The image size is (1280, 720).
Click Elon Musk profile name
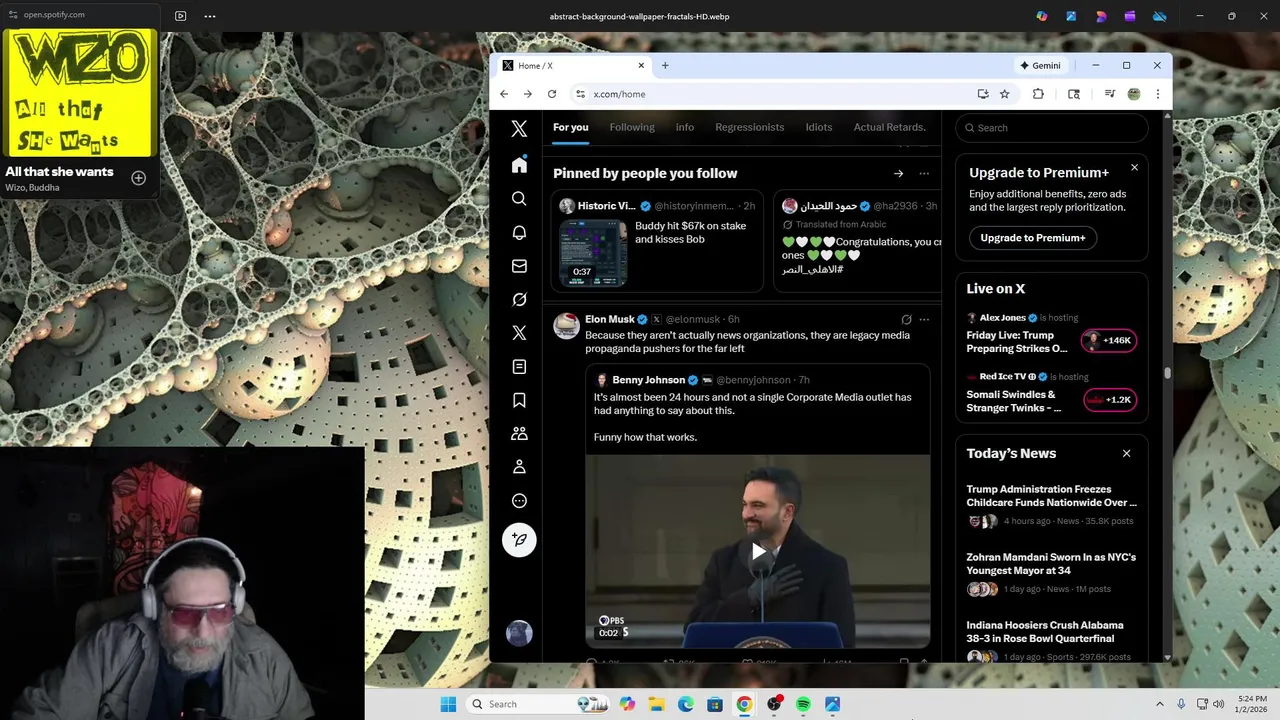point(610,320)
